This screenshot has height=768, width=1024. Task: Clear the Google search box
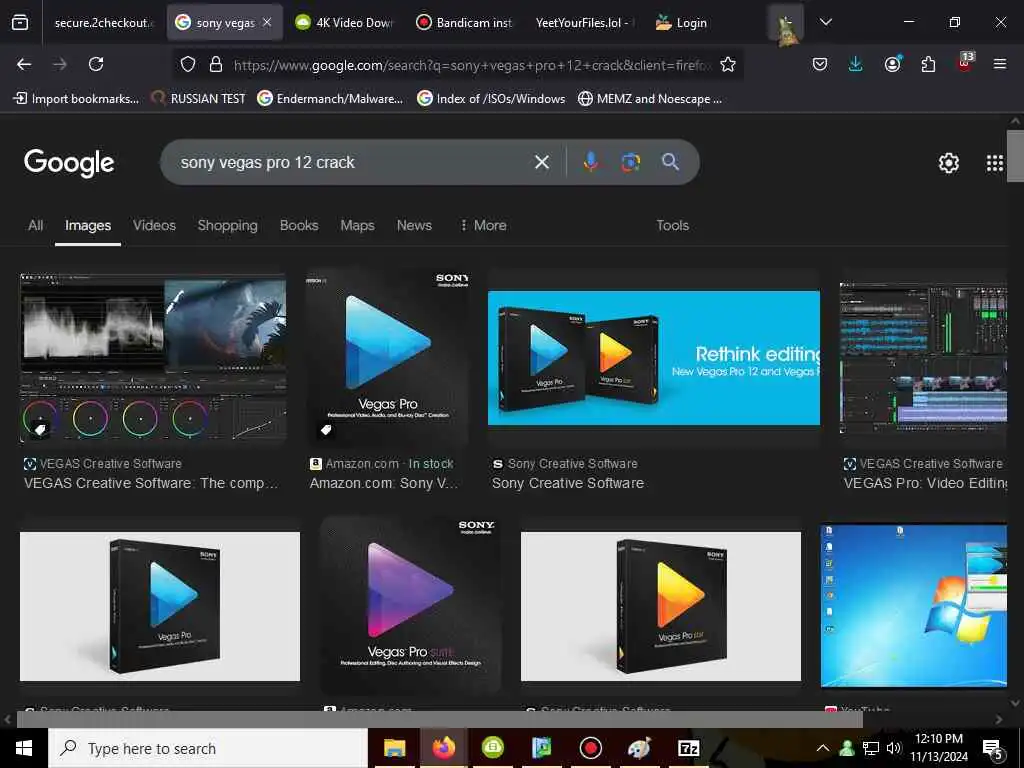coord(541,162)
